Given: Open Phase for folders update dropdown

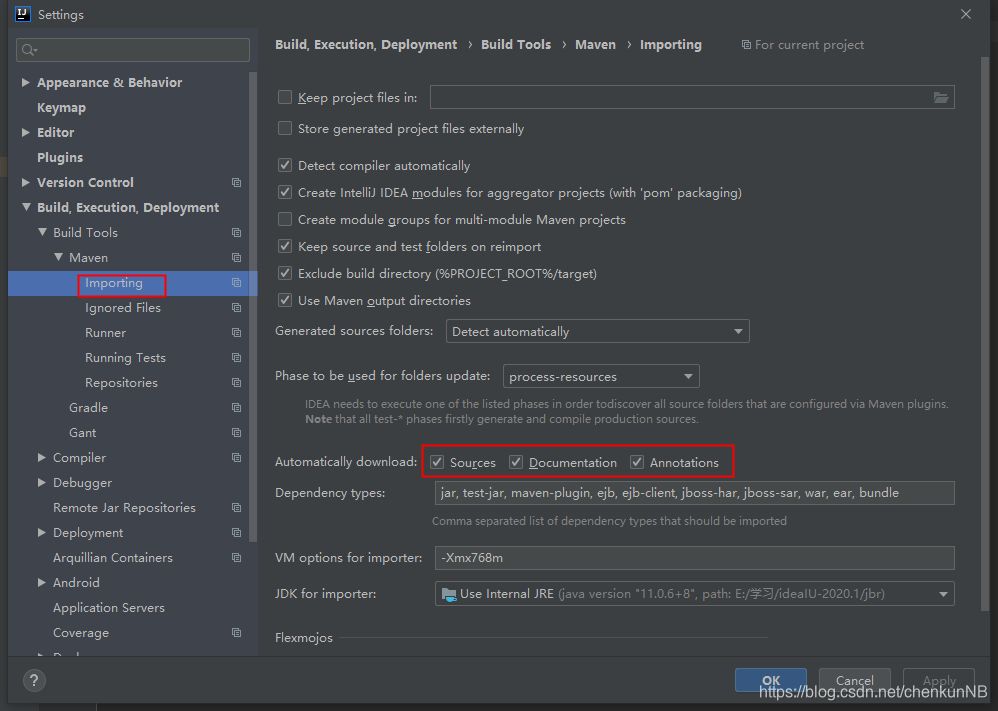Looking at the screenshot, I should [601, 376].
